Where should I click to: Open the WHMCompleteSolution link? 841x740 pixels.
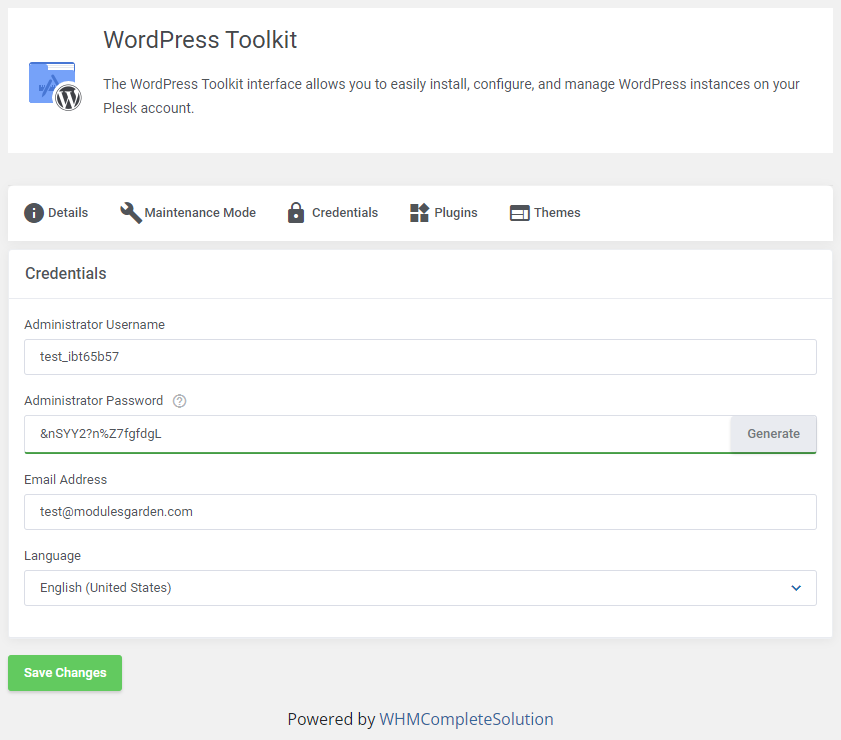pyautogui.click(x=466, y=719)
